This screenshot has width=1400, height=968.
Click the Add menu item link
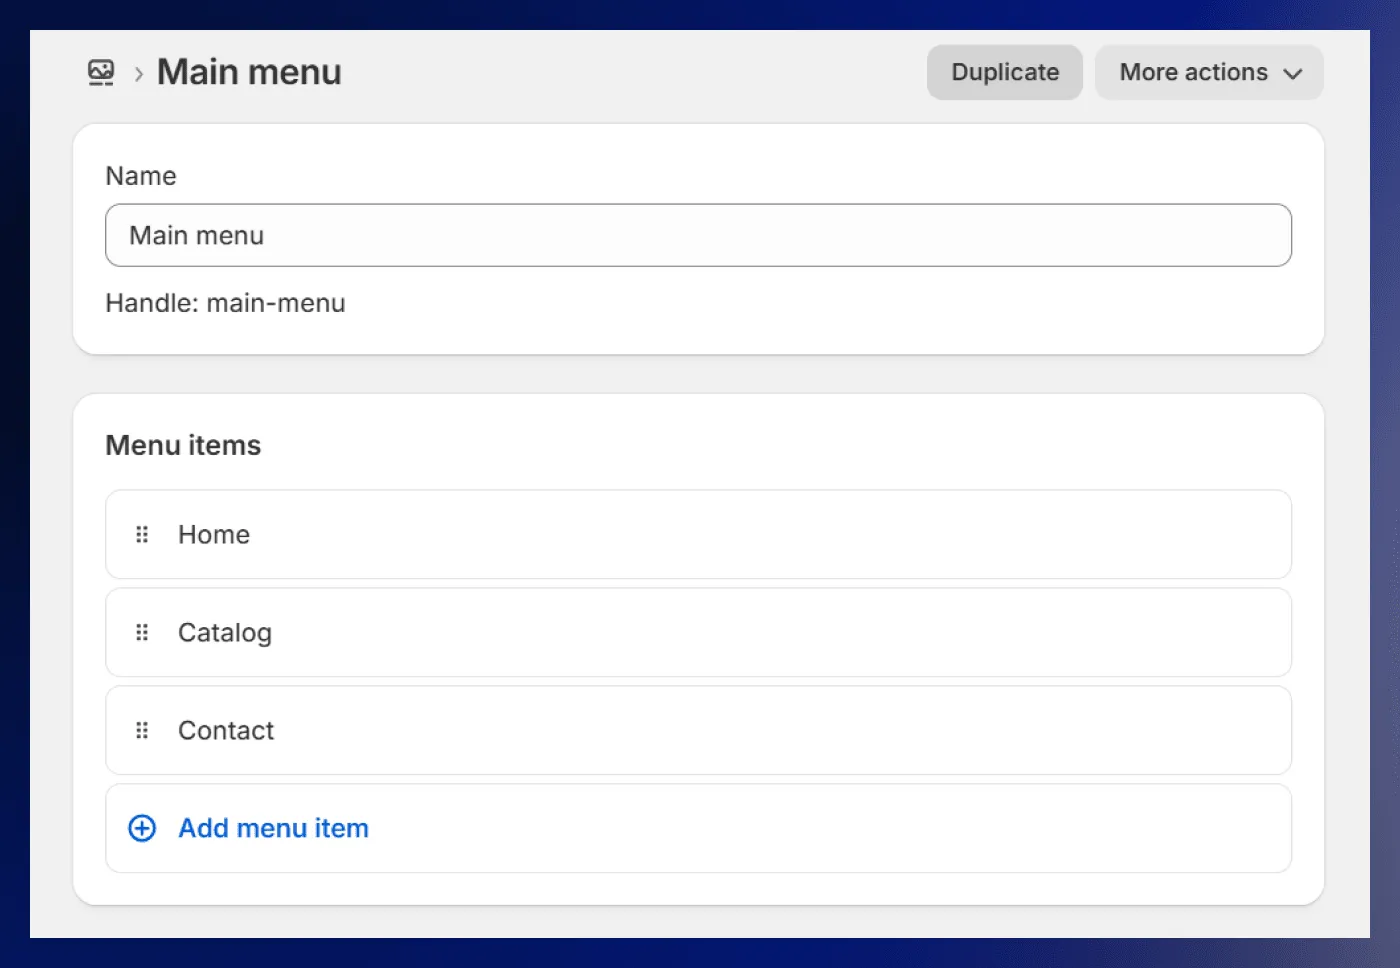tap(273, 828)
